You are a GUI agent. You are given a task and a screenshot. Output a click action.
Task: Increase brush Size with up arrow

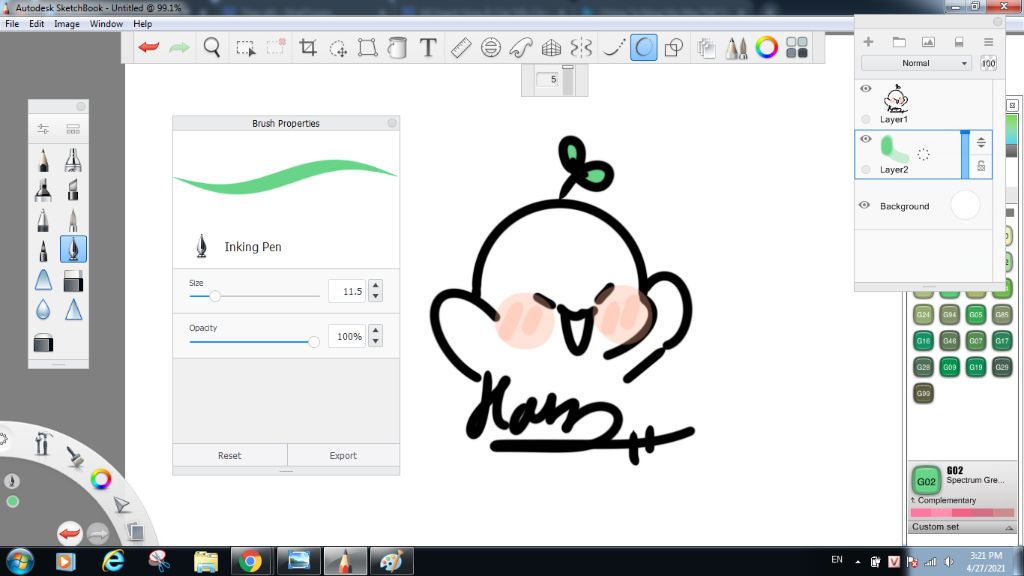pyautogui.click(x=376, y=285)
